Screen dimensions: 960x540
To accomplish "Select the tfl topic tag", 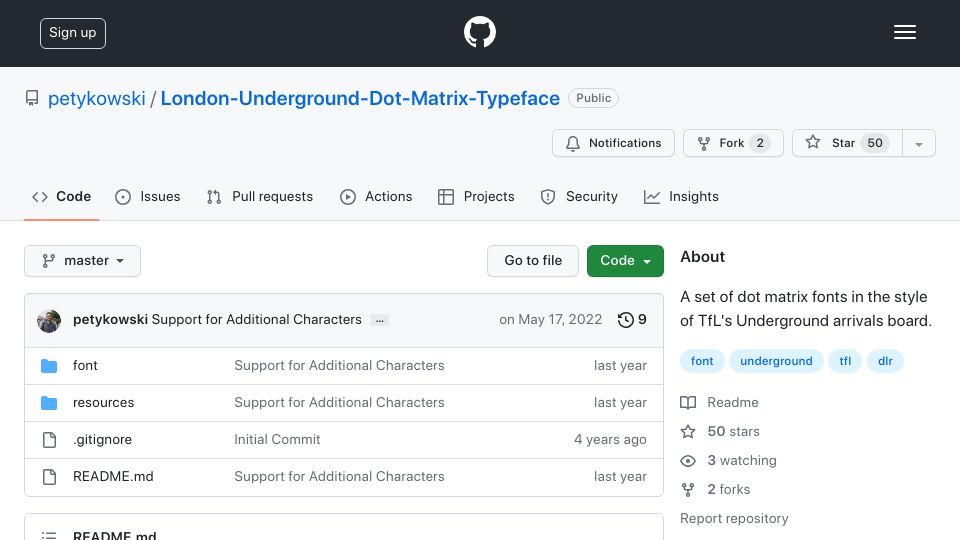I will (845, 361).
